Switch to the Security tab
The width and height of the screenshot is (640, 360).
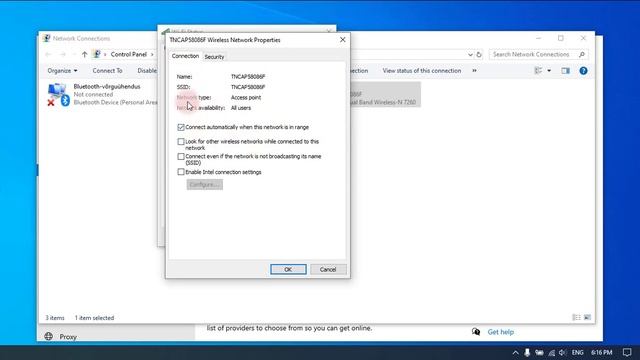point(214,57)
